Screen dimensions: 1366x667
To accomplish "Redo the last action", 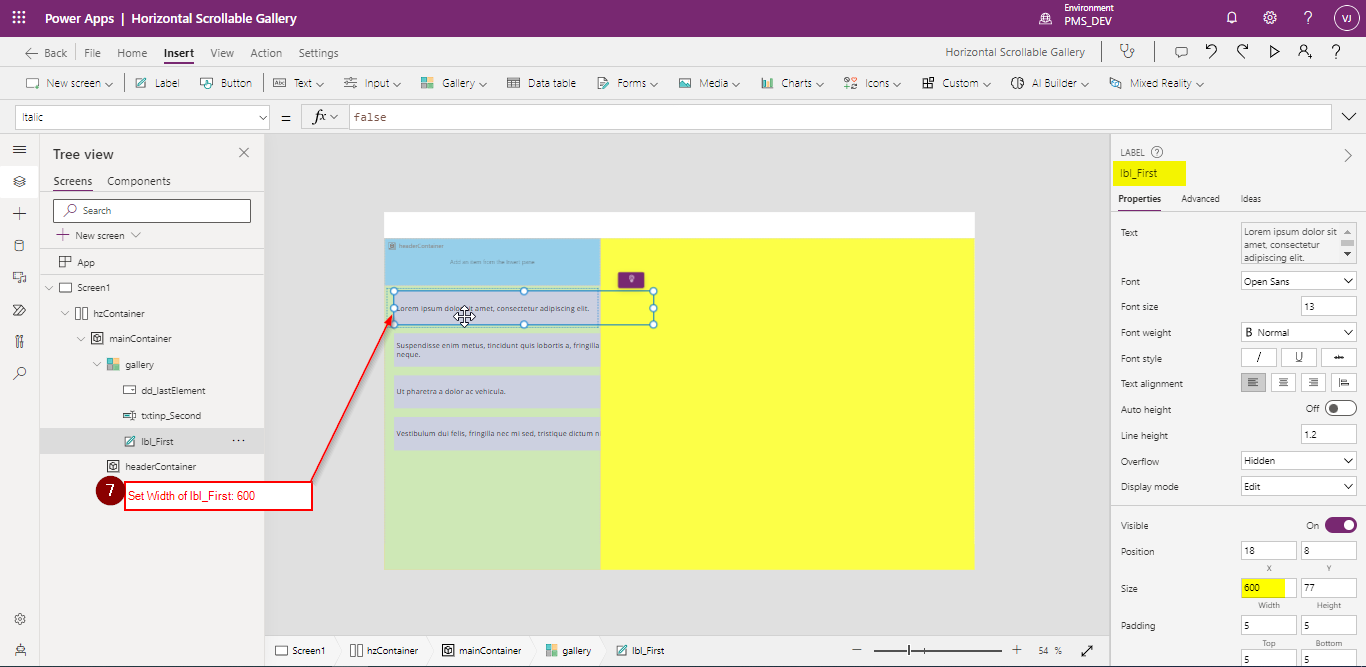I will click(1242, 52).
